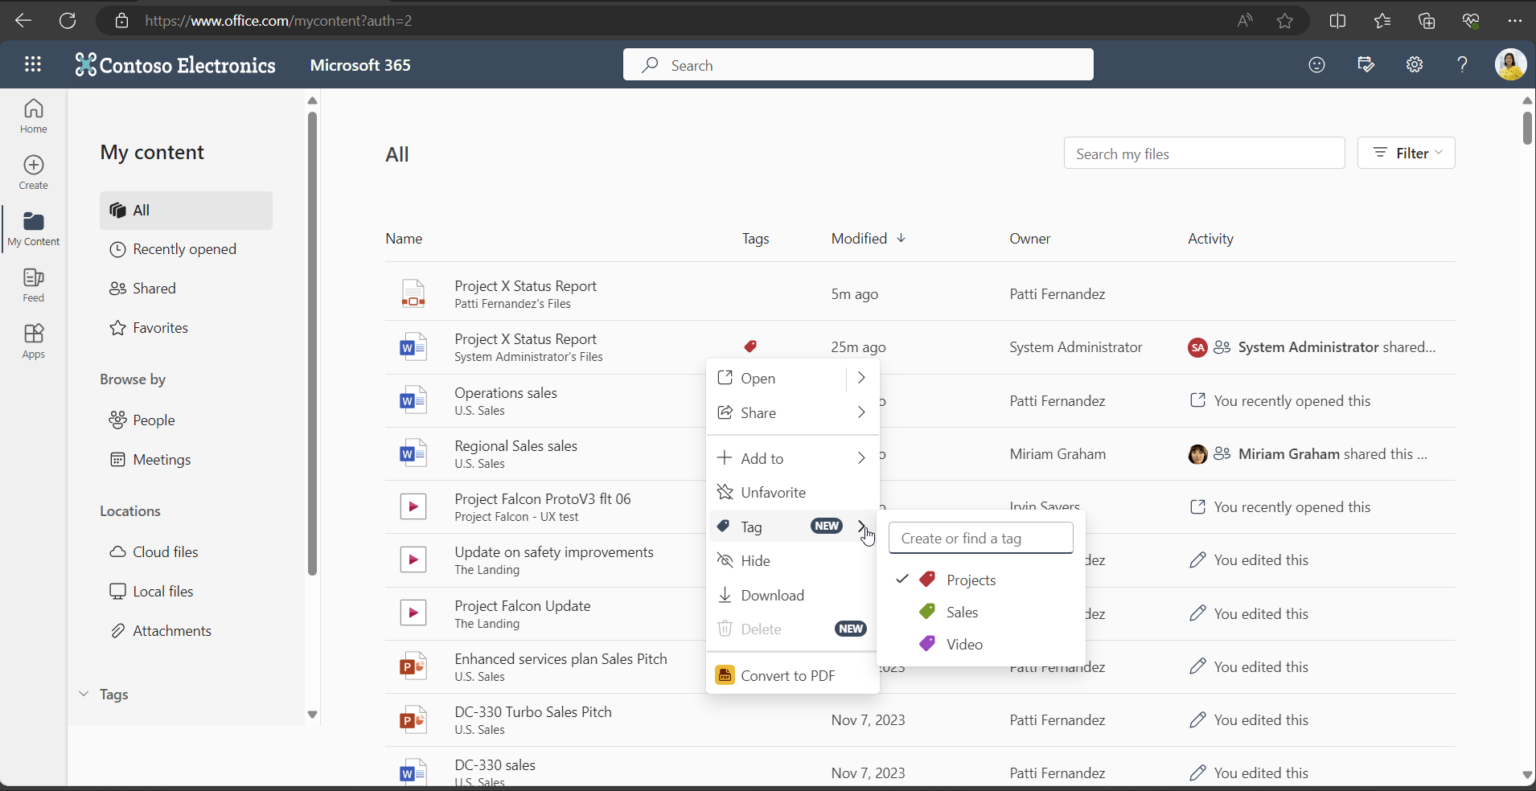
Task: Select Apps in the left sidebar
Action: pos(33,340)
